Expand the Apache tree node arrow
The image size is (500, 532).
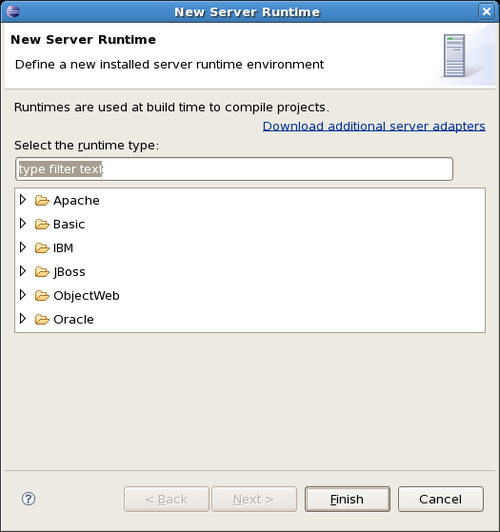(23, 200)
